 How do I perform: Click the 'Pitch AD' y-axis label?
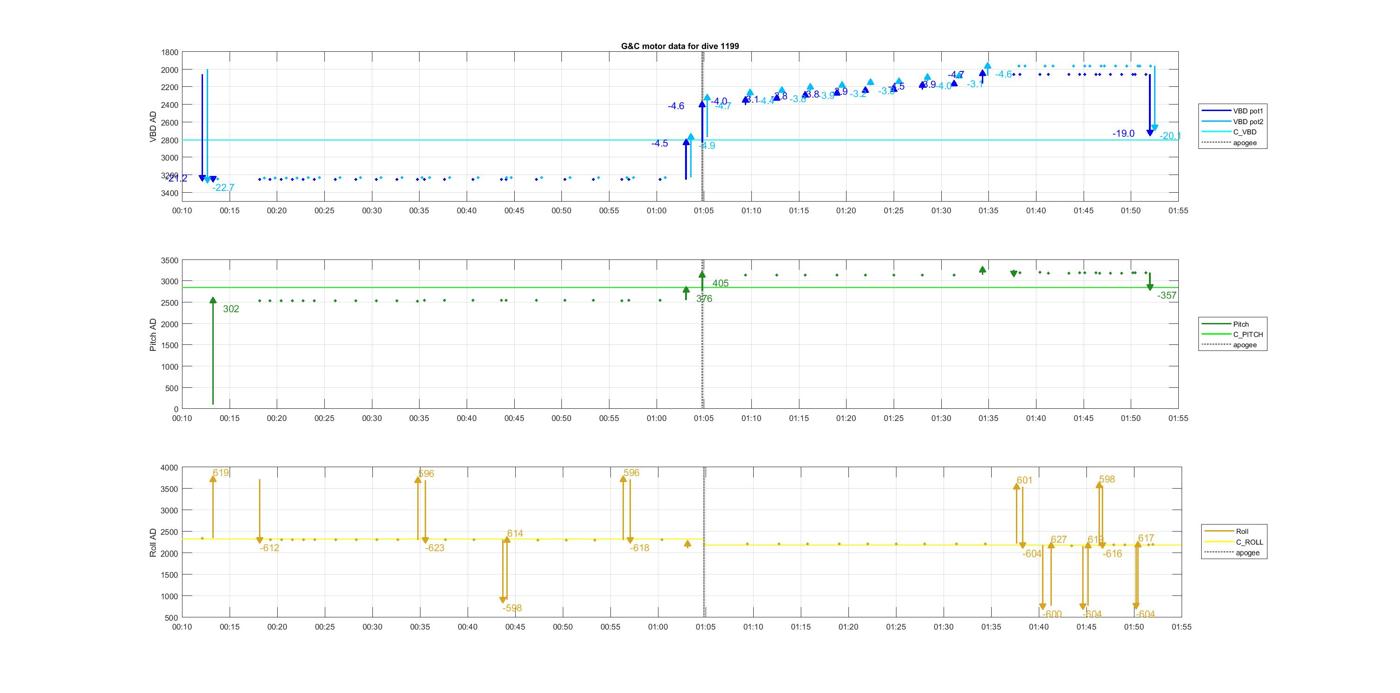154,333
